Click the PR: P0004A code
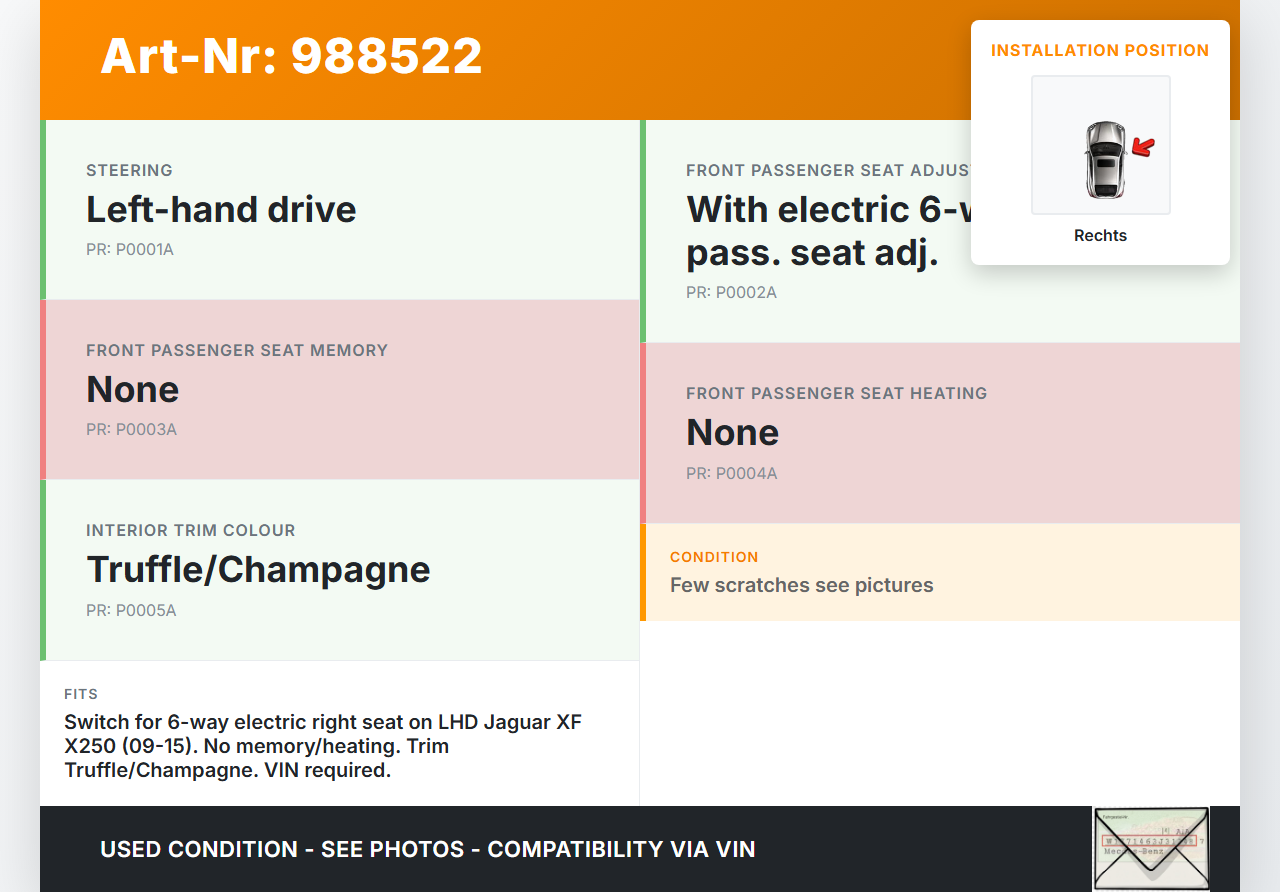 731,473
